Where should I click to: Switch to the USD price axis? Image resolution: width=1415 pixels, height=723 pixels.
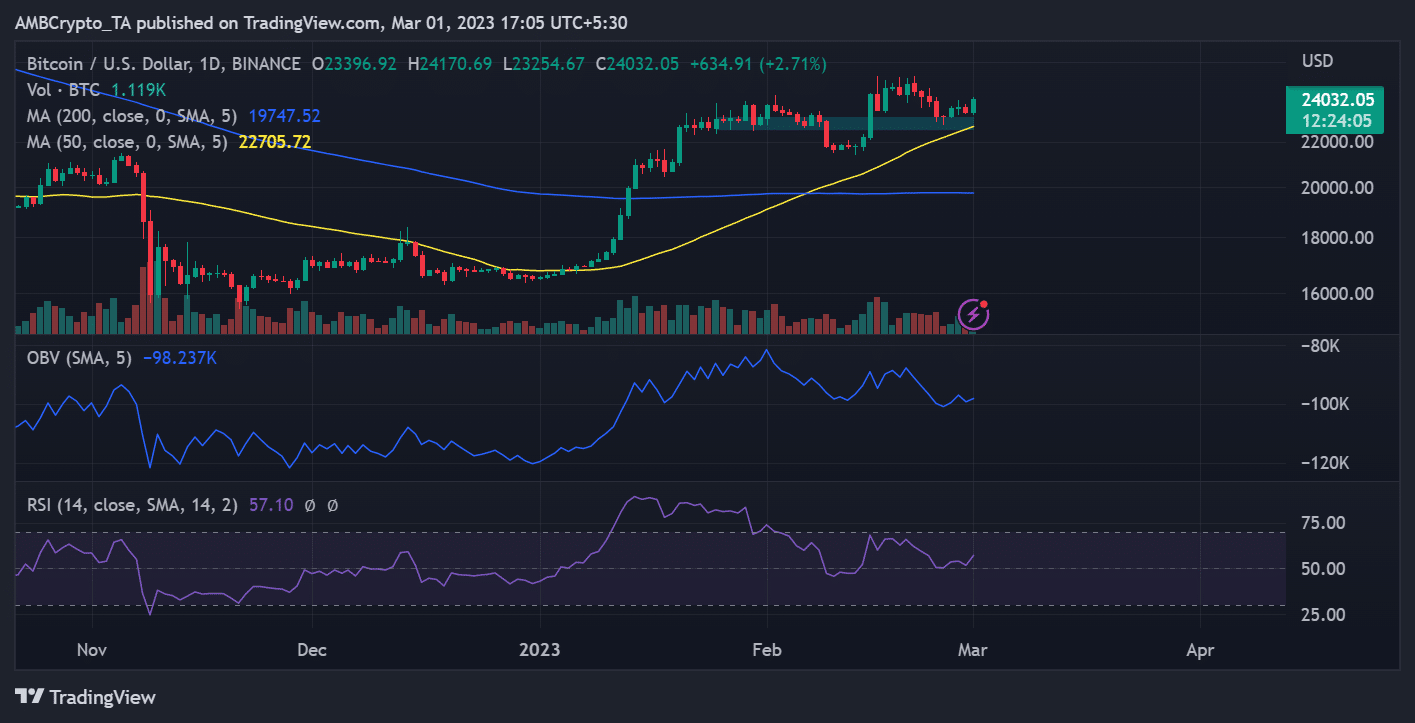pos(1316,60)
